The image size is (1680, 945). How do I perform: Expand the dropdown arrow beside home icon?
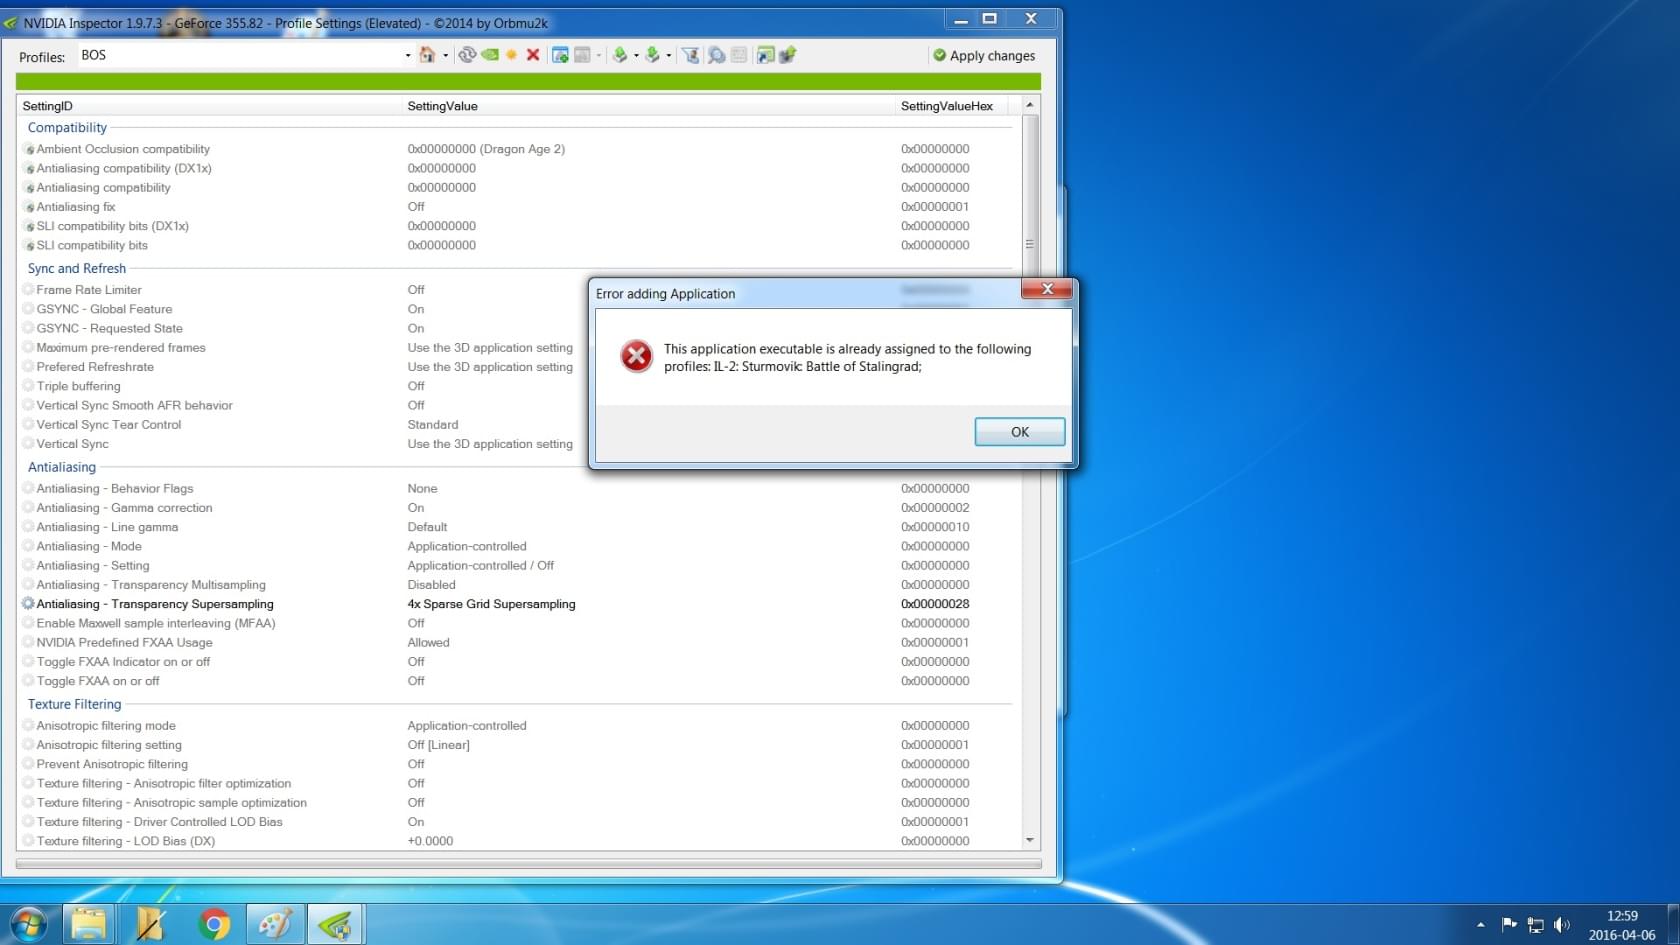[x=445, y=56]
